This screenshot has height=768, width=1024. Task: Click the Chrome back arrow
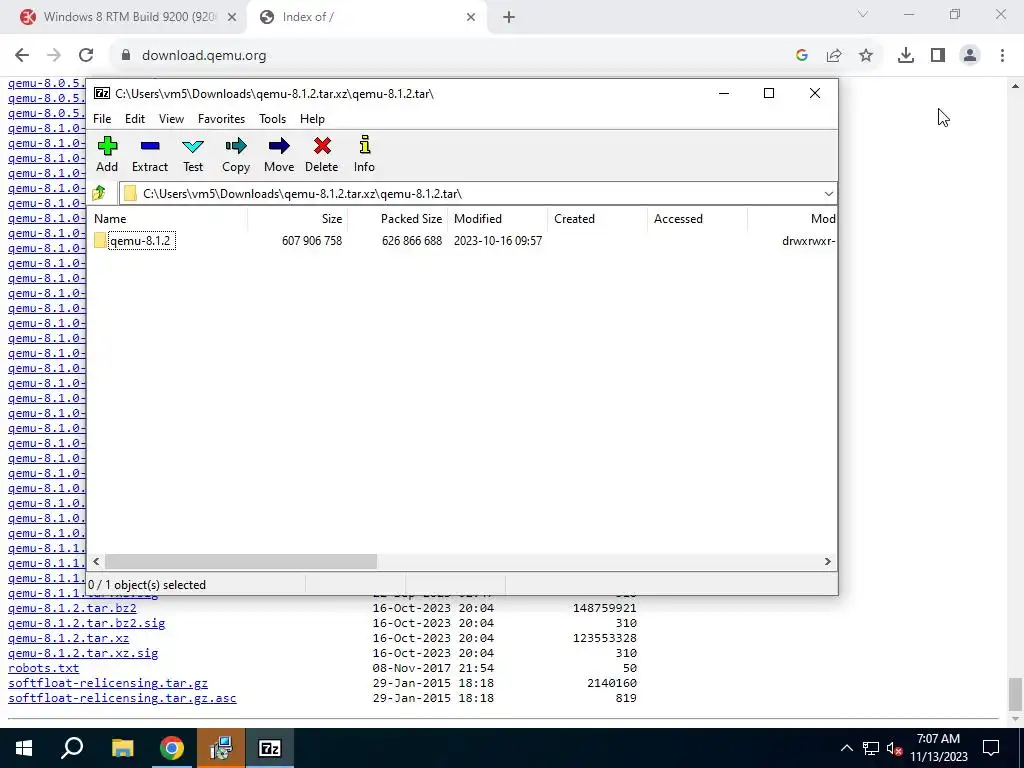tap(22, 56)
